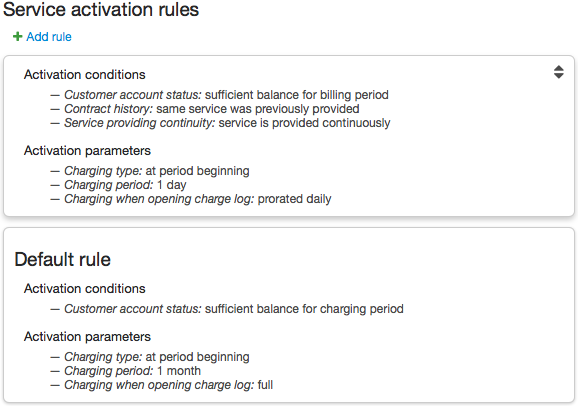The image size is (578, 406).
Task: Click the first rule's Activation conditions heading
Action: pos(84,74)
